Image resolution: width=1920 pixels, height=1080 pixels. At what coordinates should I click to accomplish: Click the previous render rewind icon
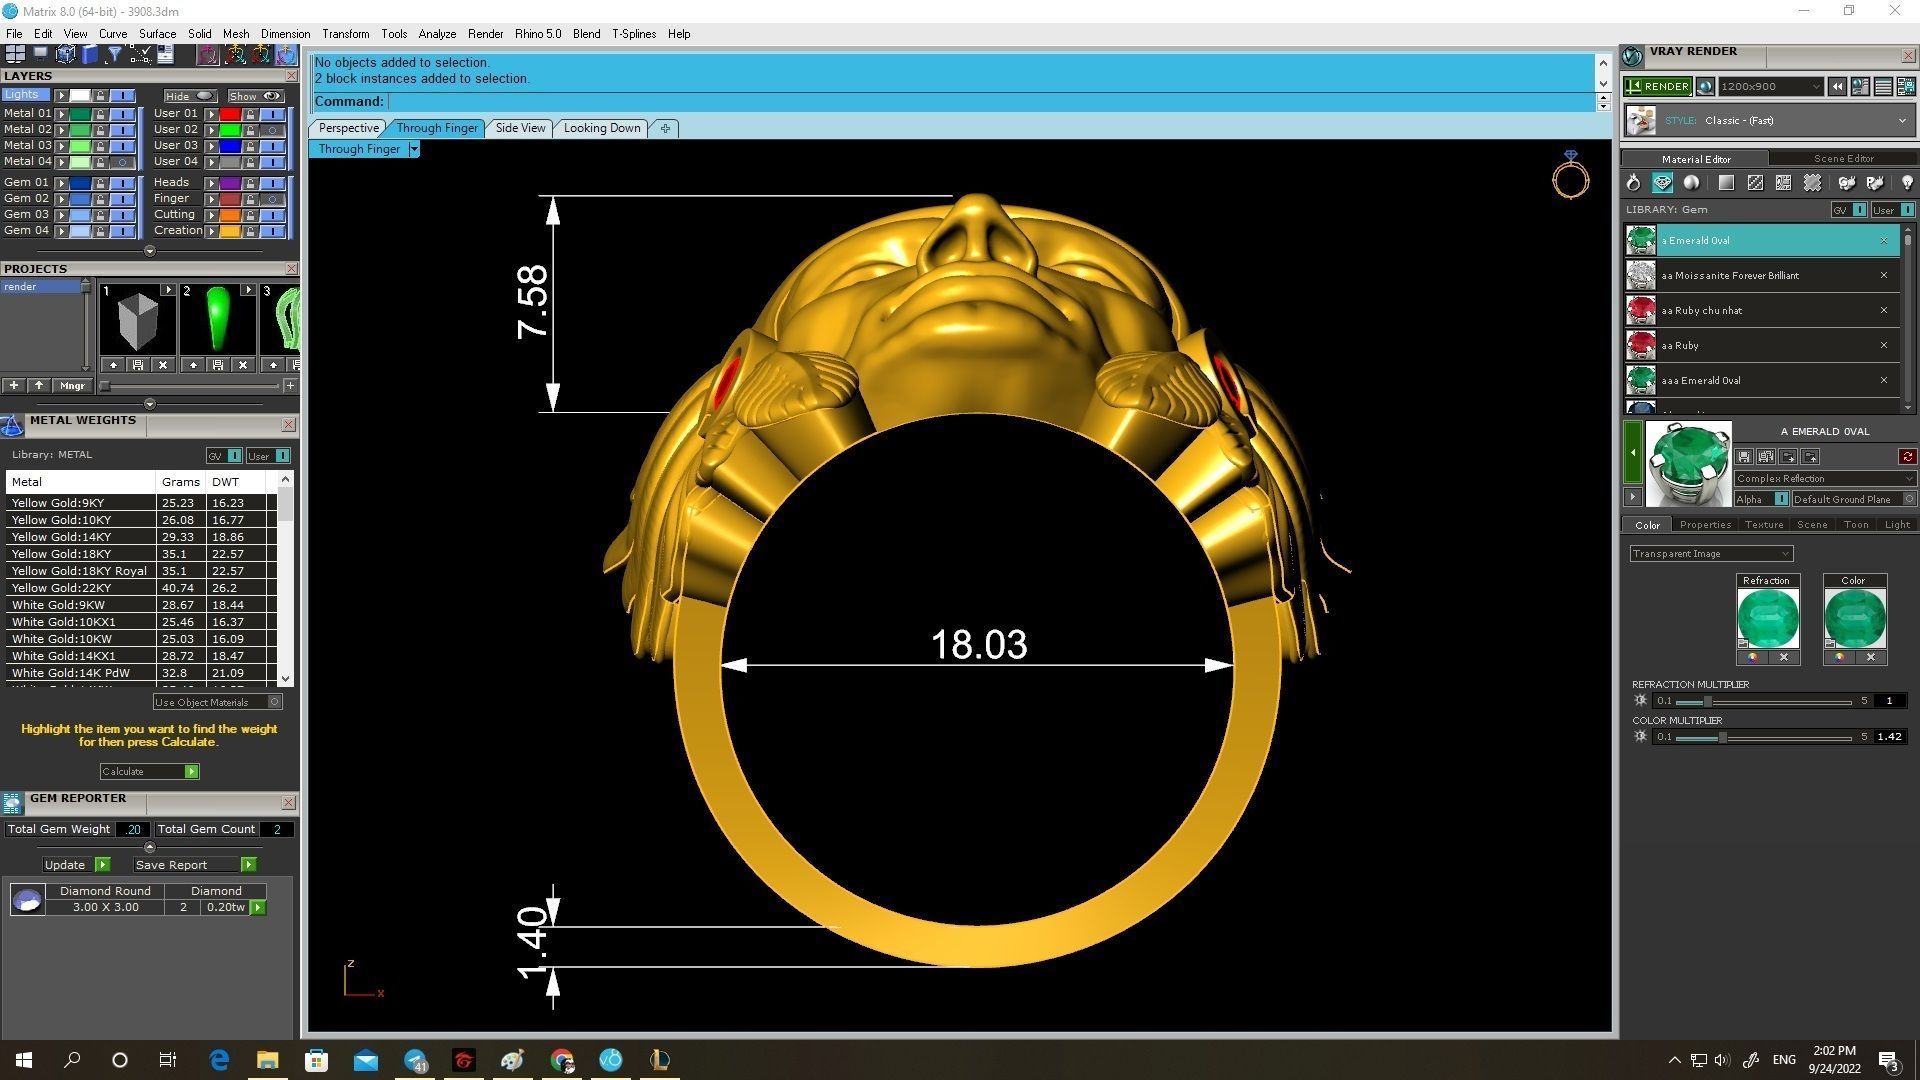tap(1837, 87)
